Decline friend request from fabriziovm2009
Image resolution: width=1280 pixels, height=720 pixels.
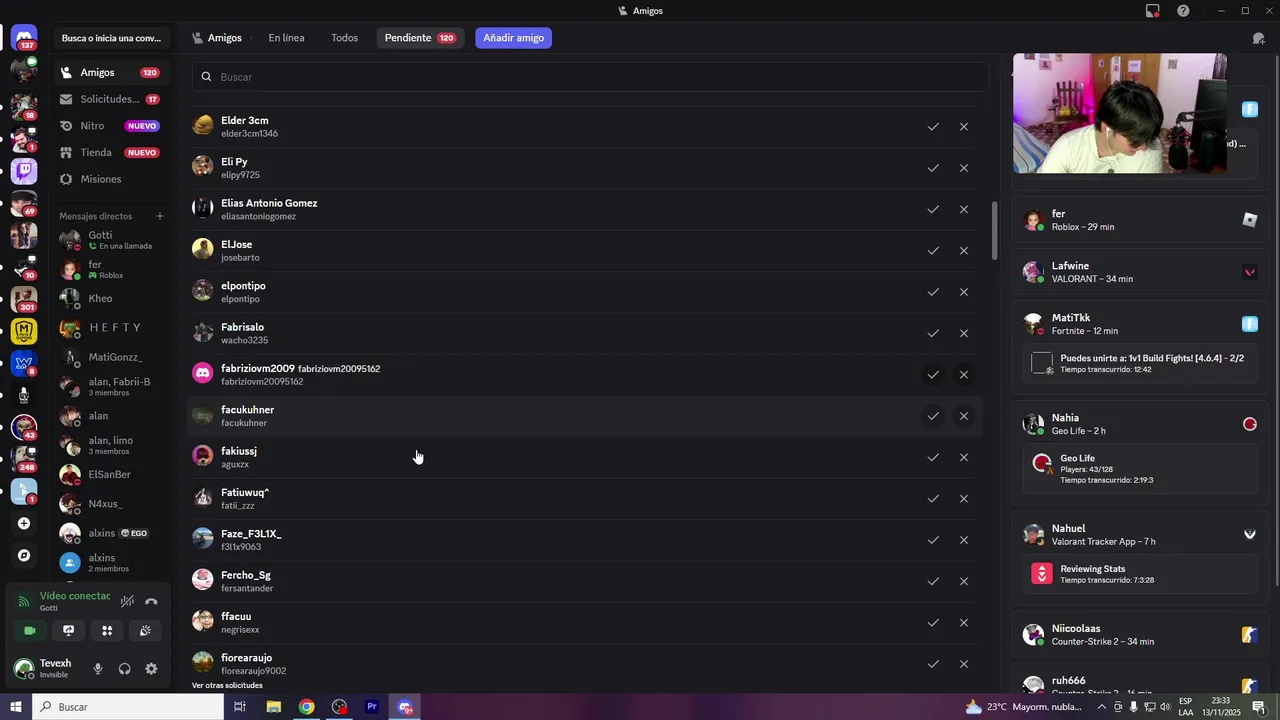(964, 375)
